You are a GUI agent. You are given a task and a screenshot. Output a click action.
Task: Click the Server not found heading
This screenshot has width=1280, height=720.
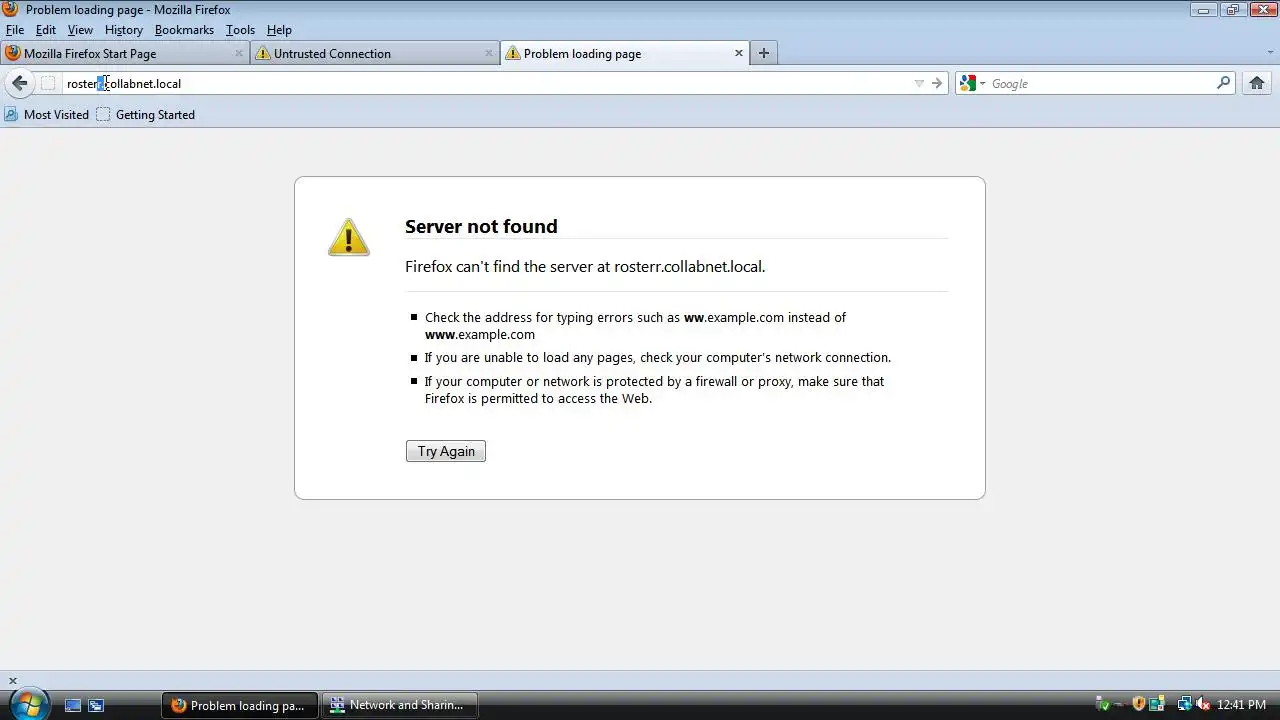(481, 226)
